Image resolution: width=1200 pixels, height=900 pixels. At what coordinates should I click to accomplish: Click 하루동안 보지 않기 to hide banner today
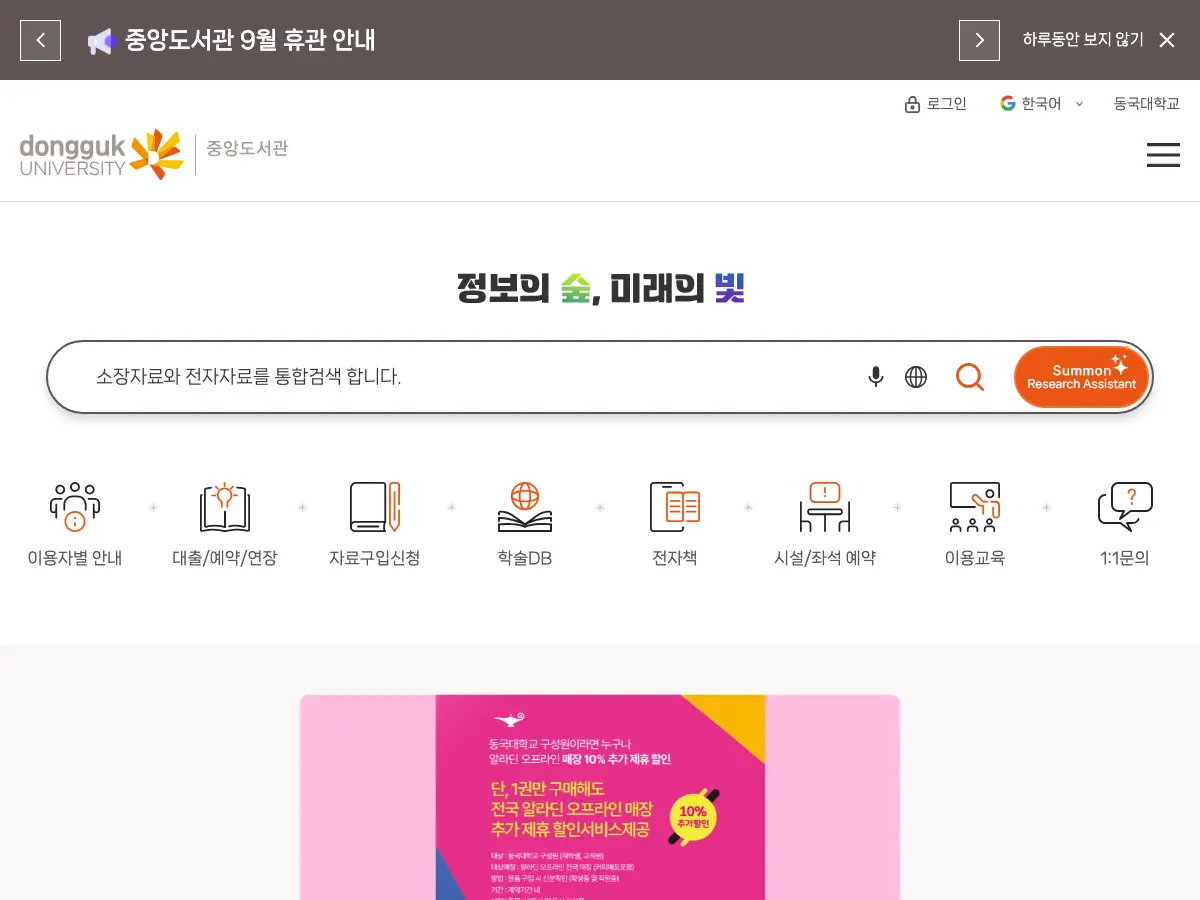1082,40
